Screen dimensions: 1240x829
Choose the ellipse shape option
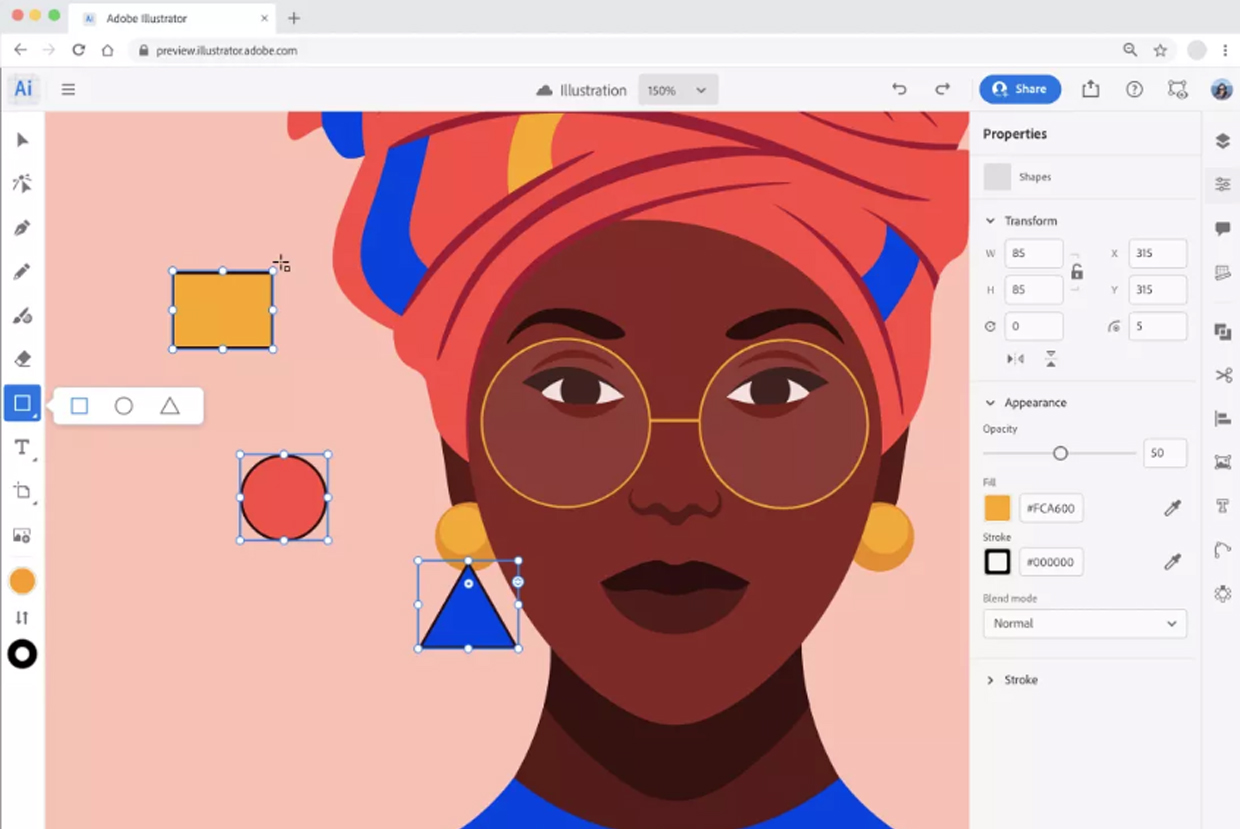pyautogui.click(x=124, y=406)
